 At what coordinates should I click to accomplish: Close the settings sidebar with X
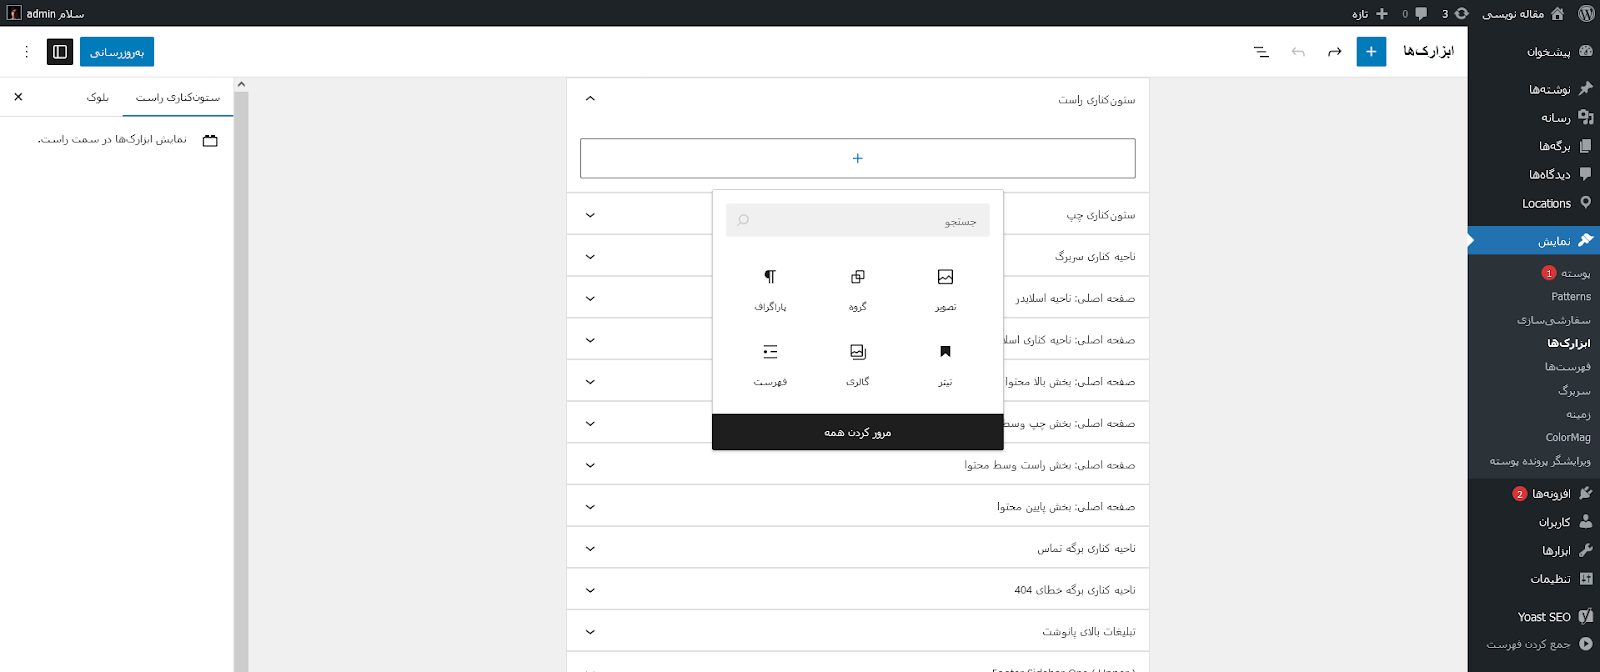click(18, 97)
